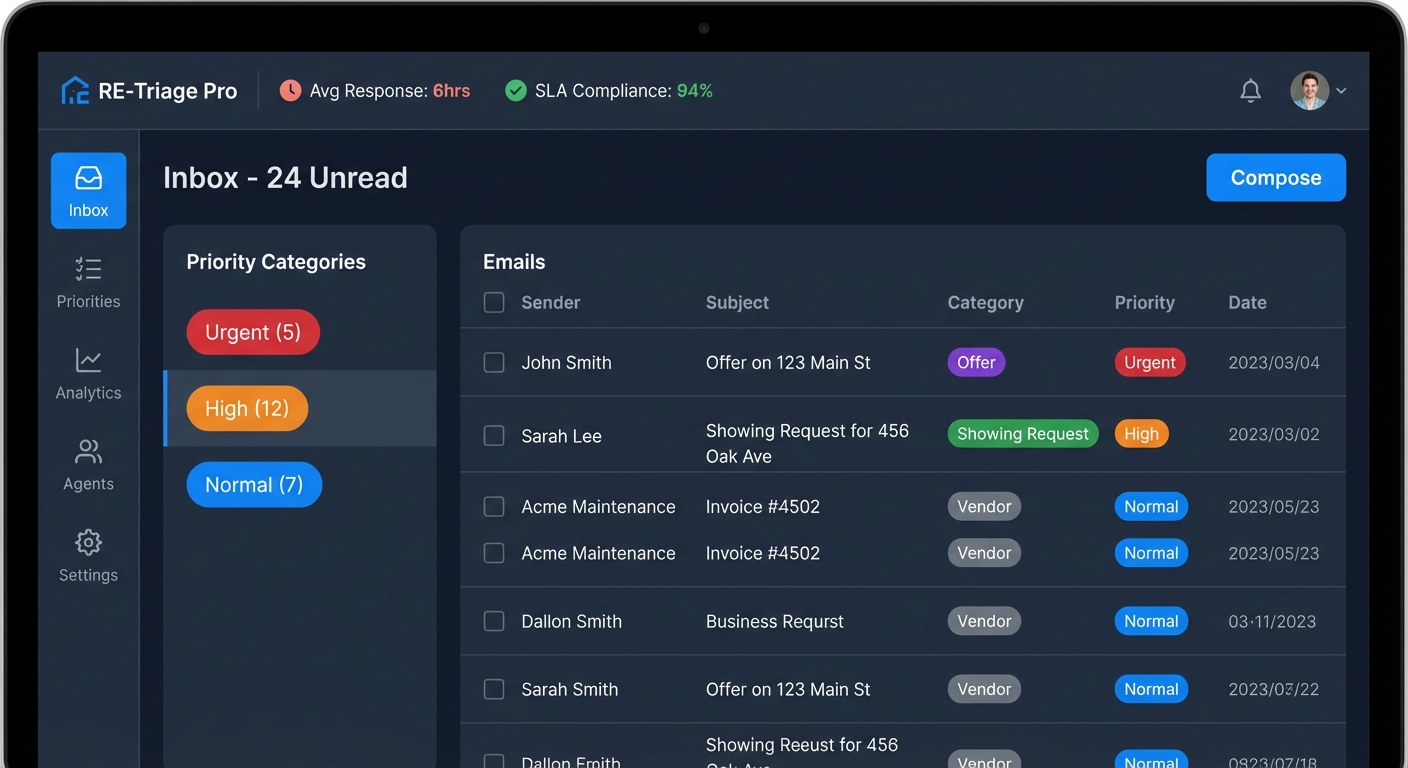Viewport: 1408px width, 768px height.
Task: Open the Offer on 123 Main St email from John Smith
Action: tap(788, 363)
